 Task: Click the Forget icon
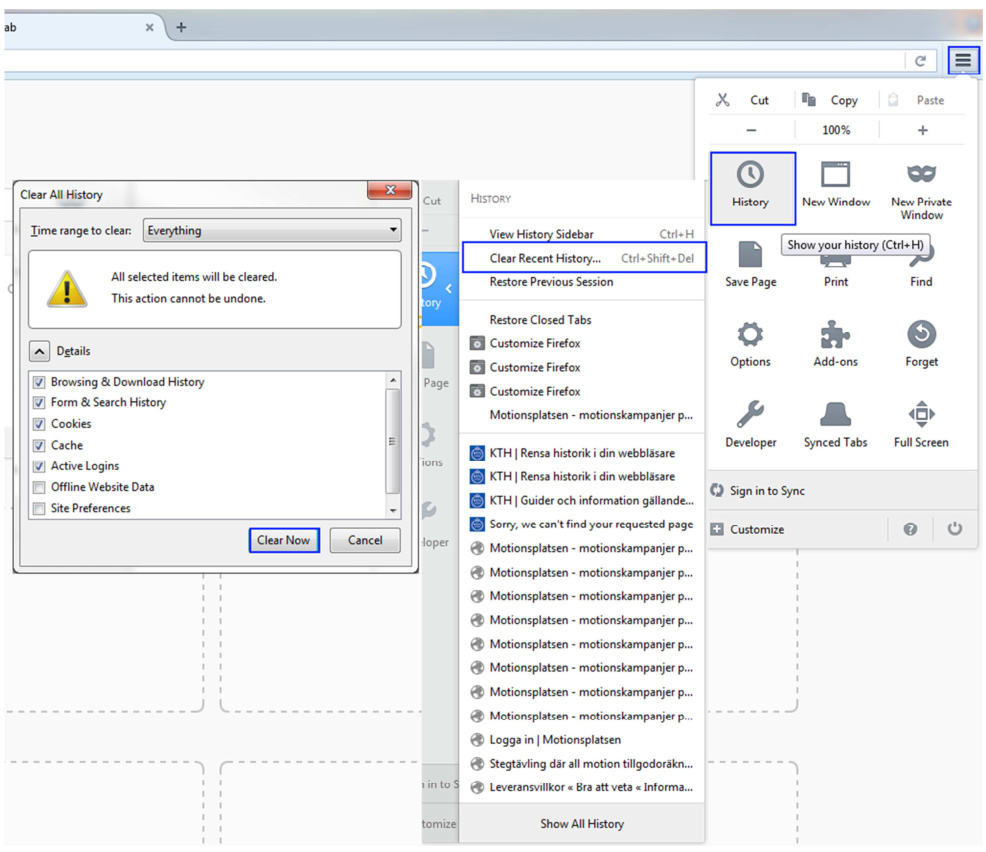pyautogui.click(x=921, y=335)
